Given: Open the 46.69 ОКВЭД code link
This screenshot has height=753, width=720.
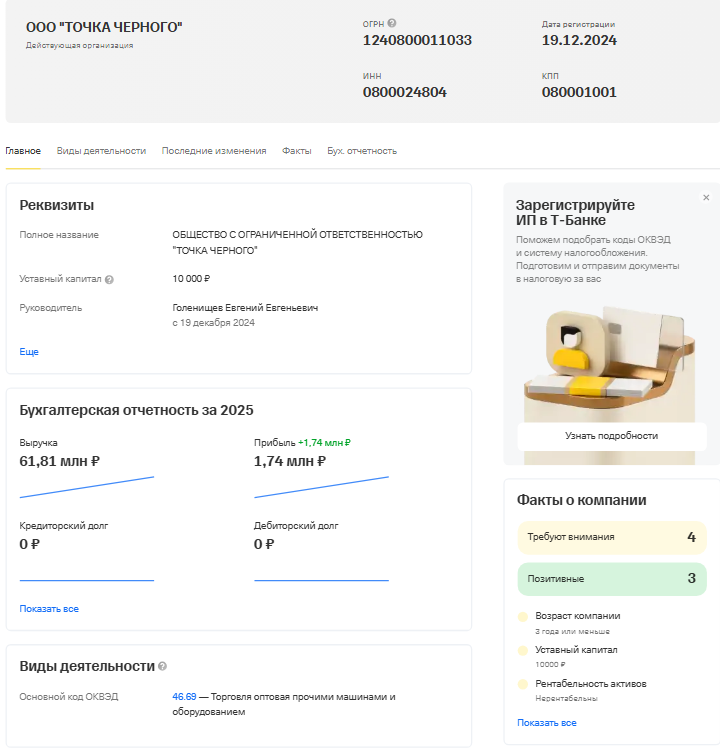Looking at the screenshot, I should click(x=184, y=696).
